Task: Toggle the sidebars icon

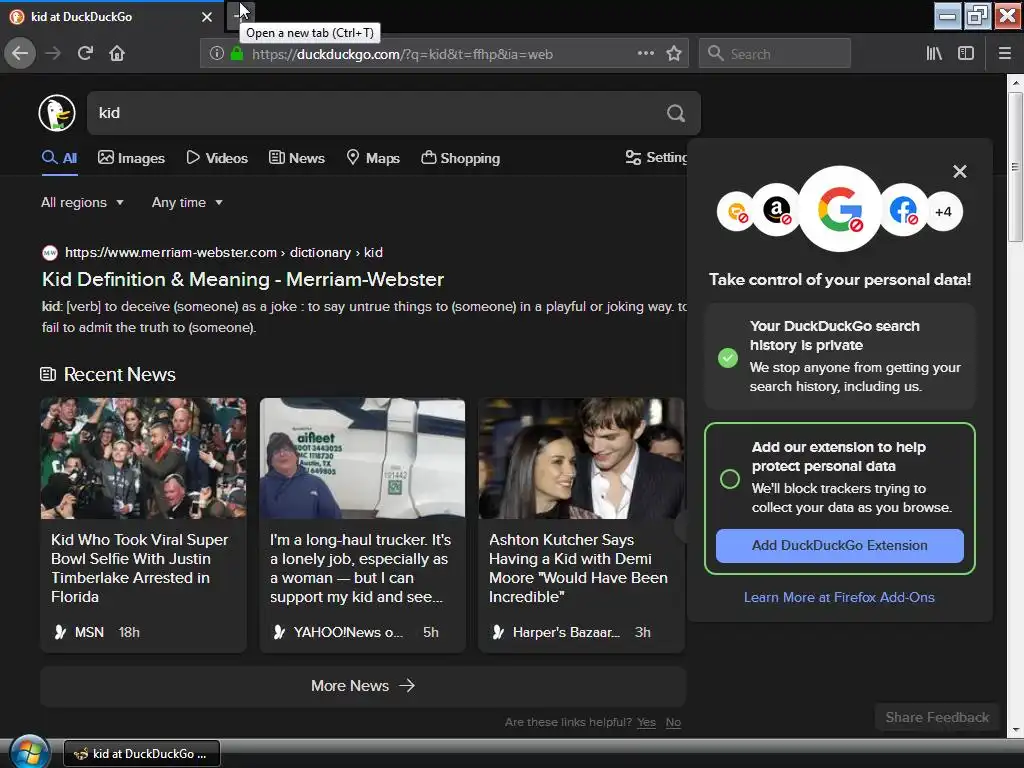Action: click(x=966, y=54)
